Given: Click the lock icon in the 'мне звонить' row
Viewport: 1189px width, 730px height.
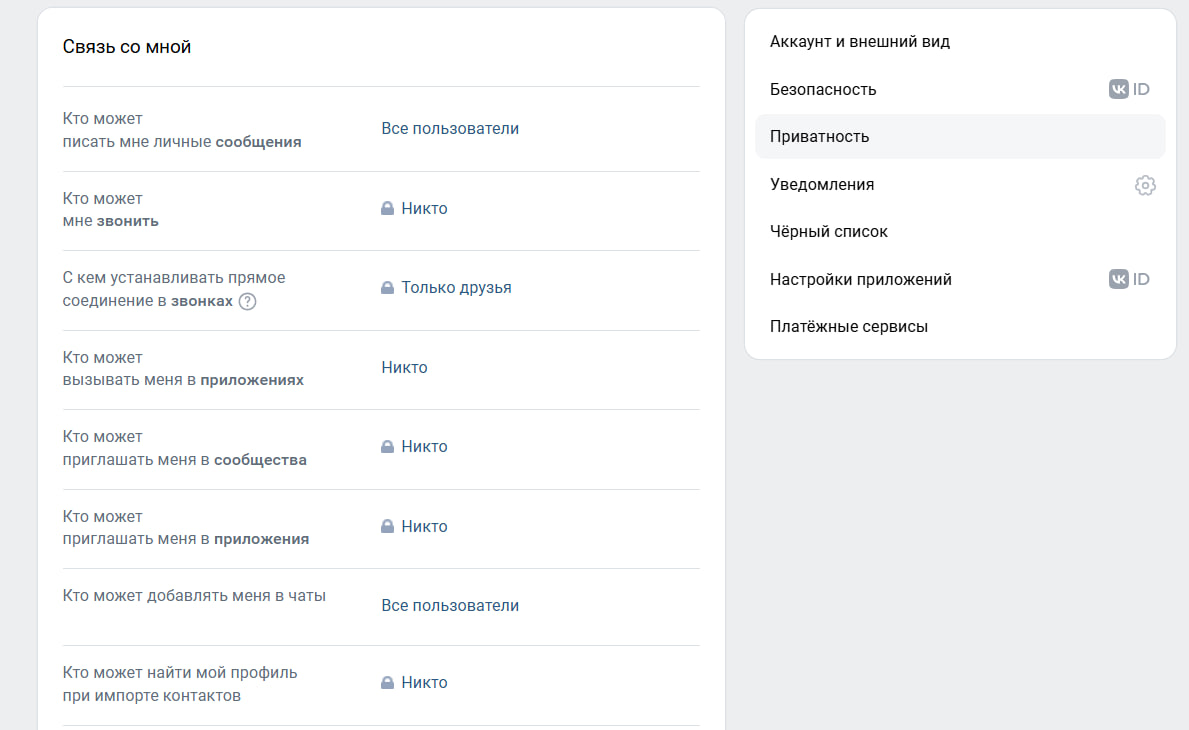Looking at the screenshot, I should click(x=387, y=209).
